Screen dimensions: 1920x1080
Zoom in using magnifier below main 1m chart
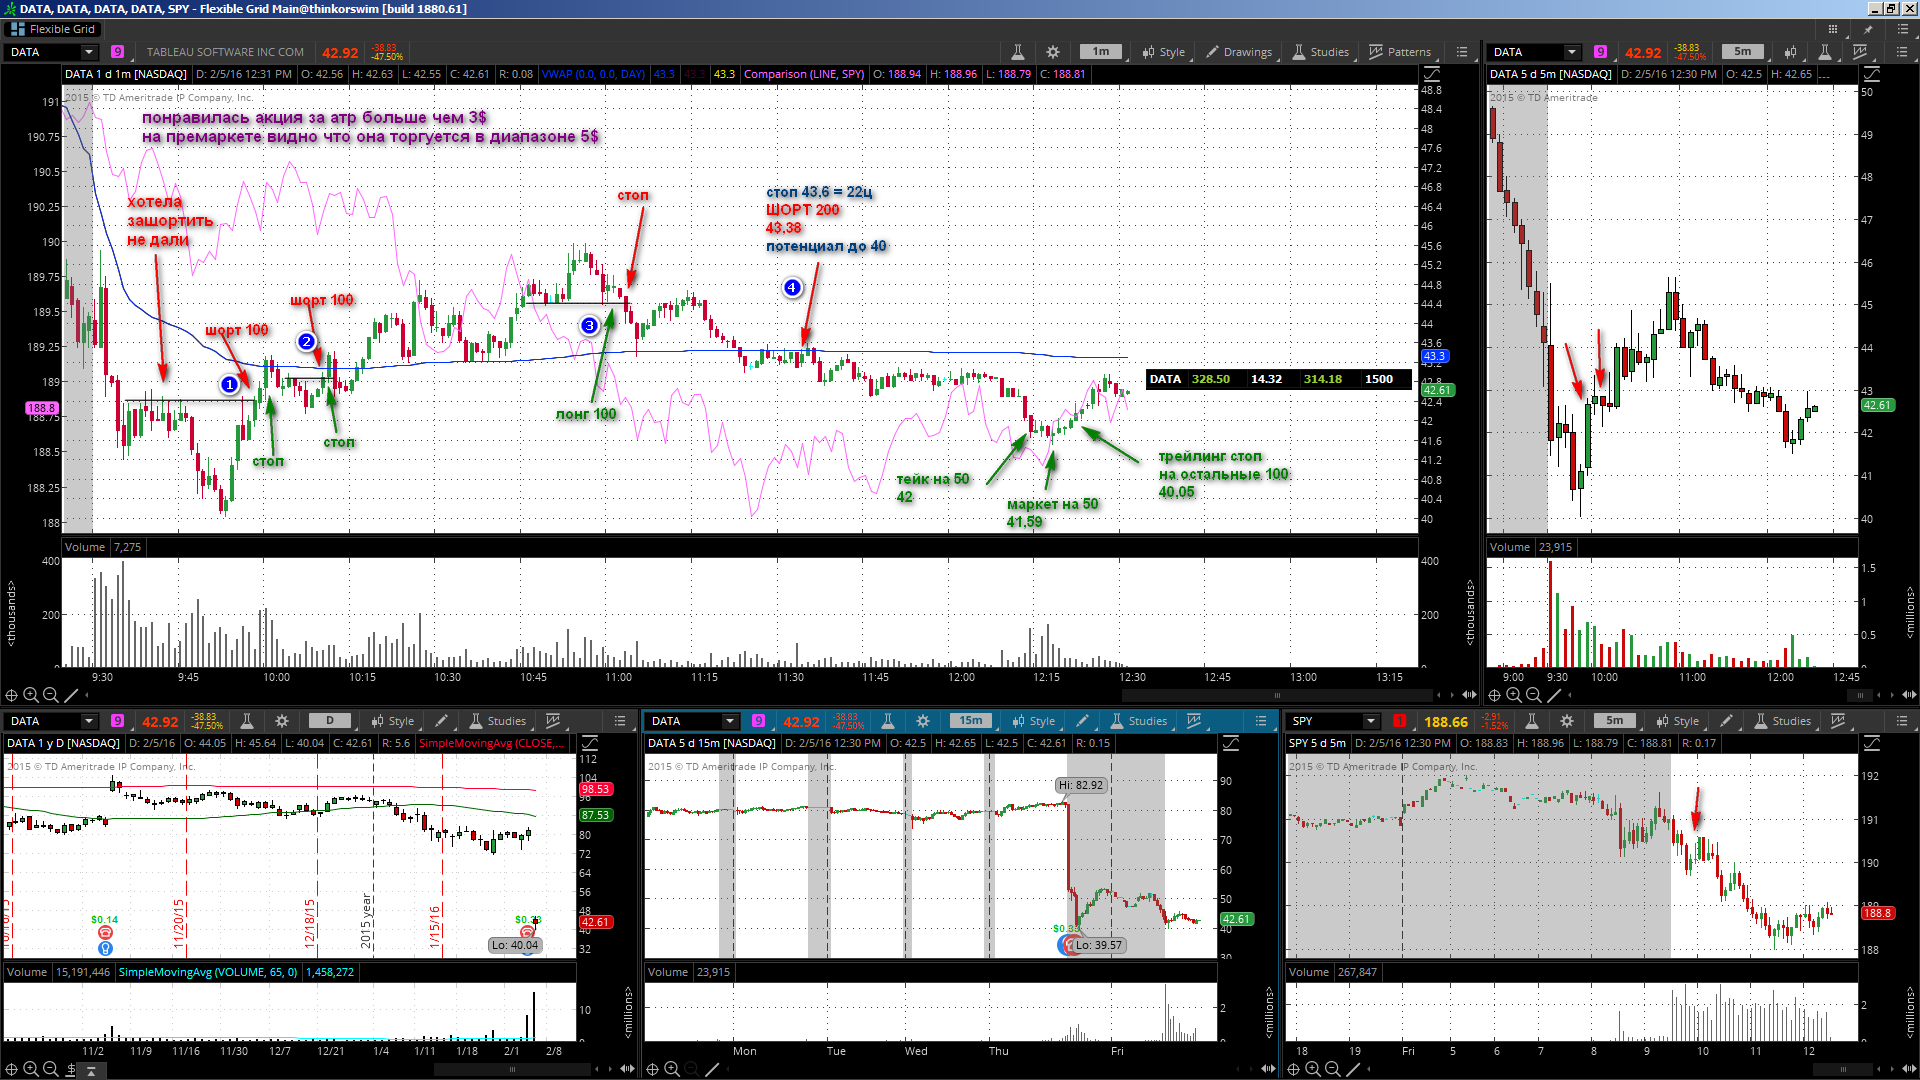pyautogui.click(x=31, y=695)
